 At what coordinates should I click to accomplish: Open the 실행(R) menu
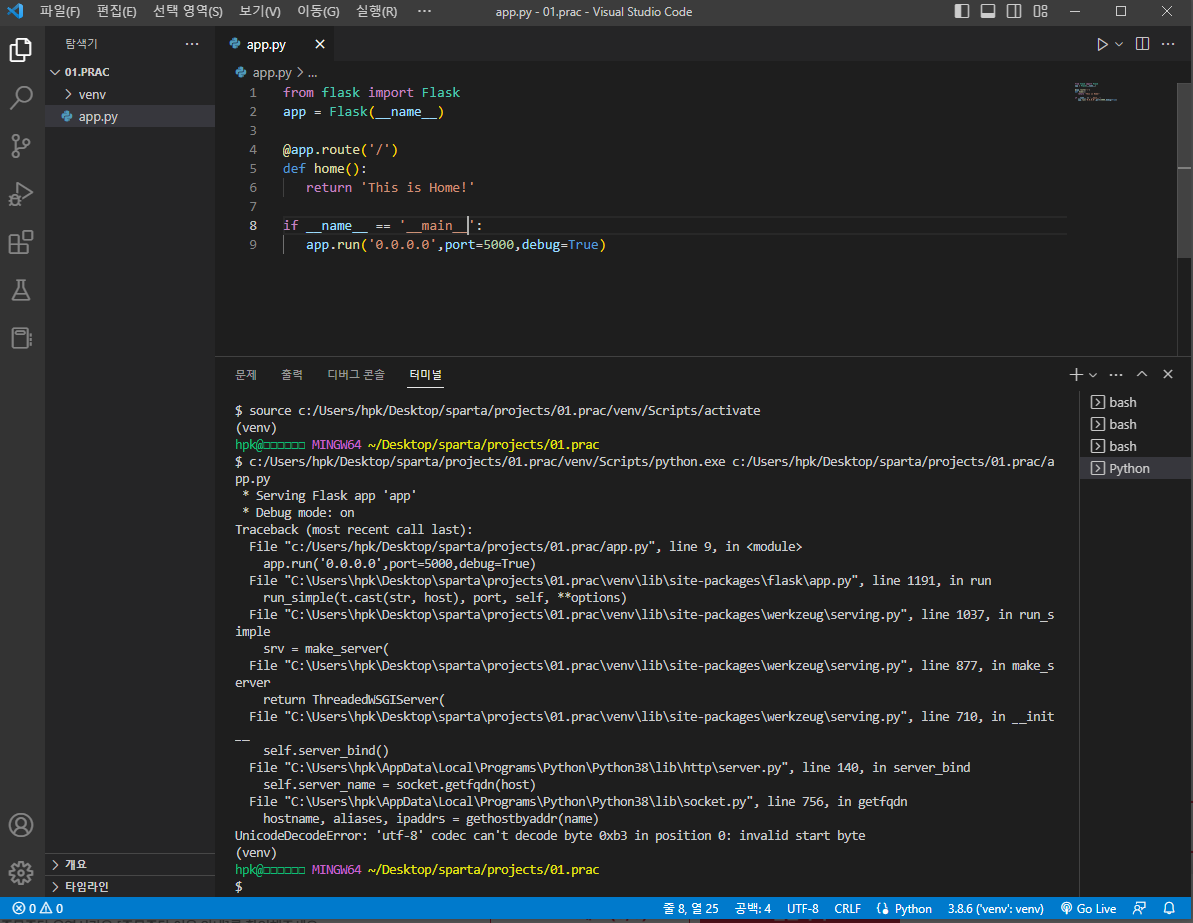click(x=377, y=11)
